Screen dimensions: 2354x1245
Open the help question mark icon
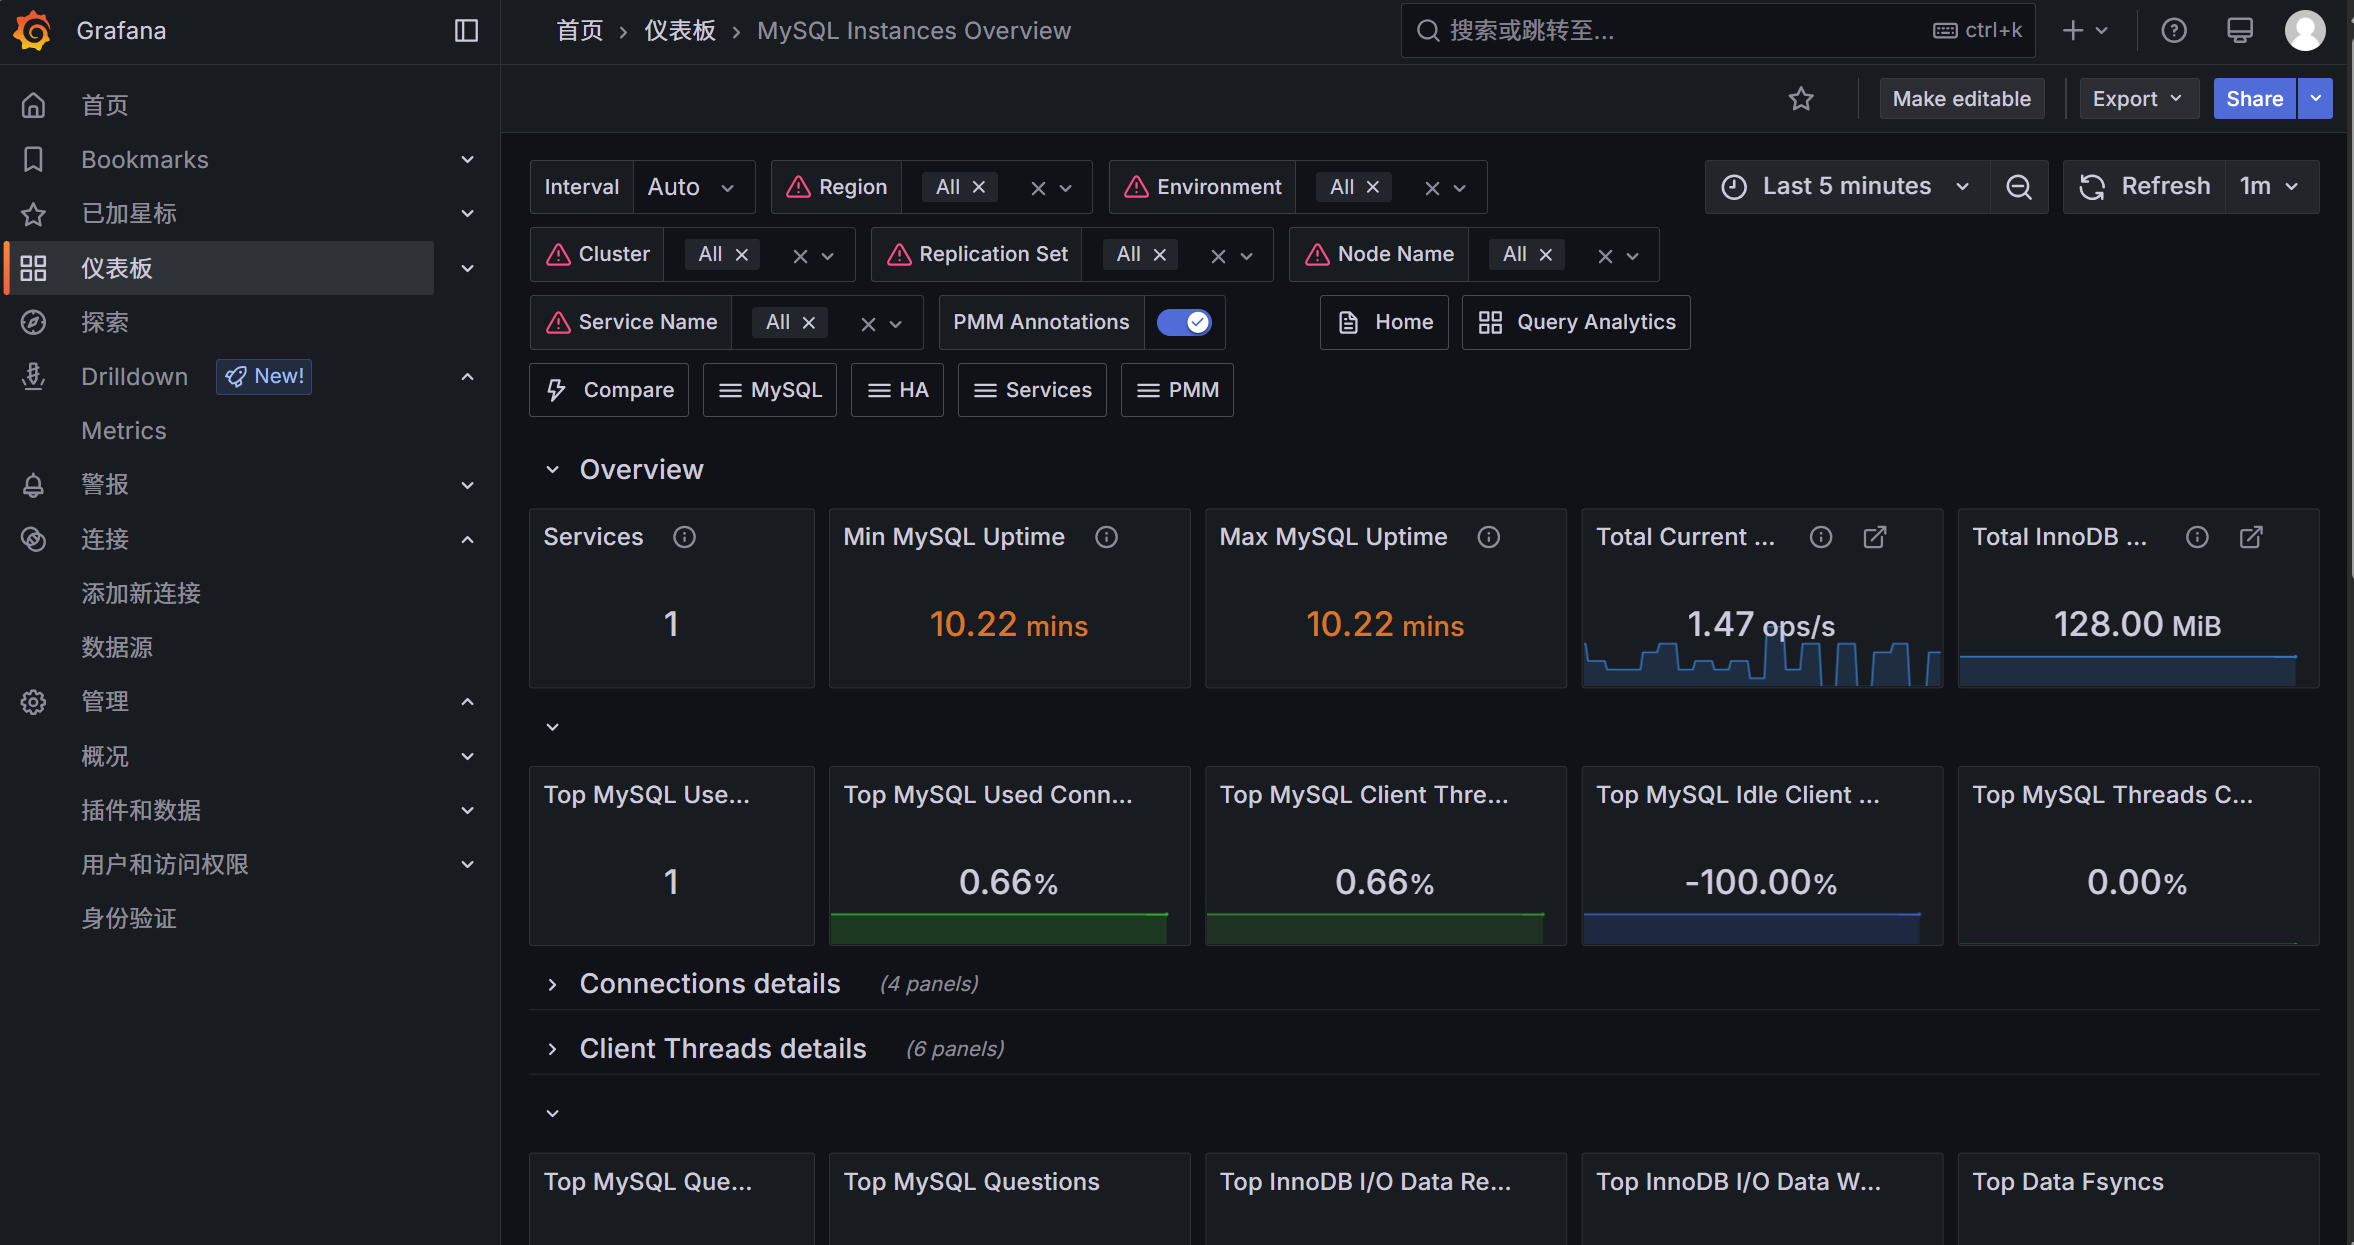[x=2174, y=30]
